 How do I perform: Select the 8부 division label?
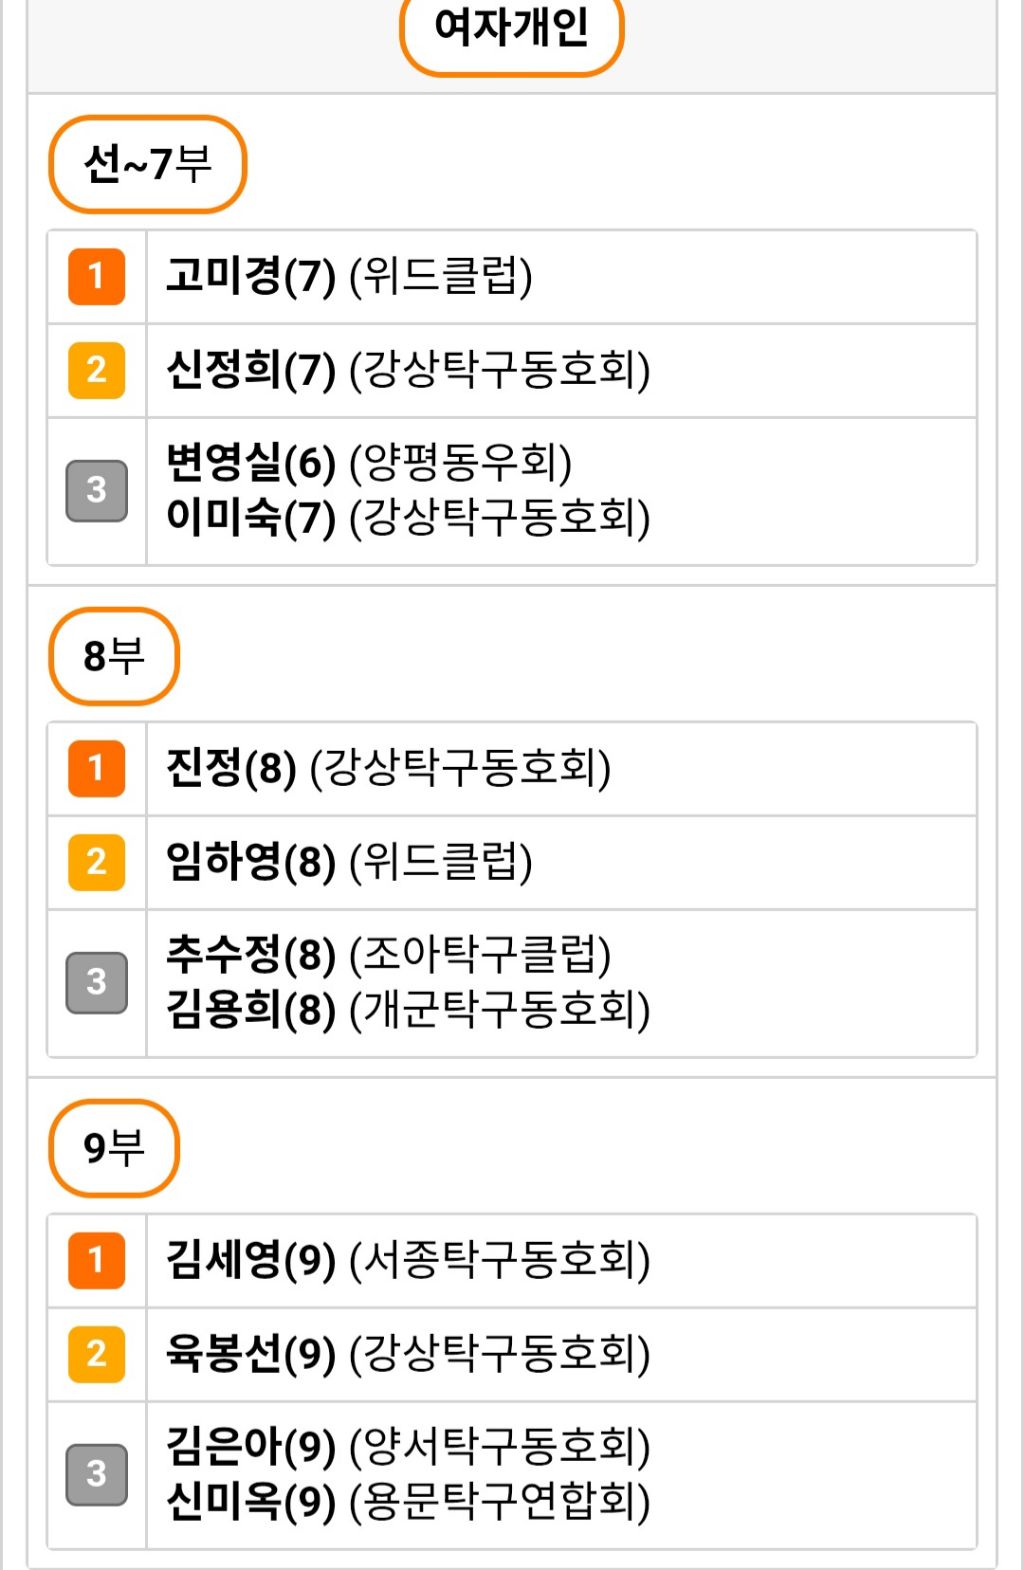[113, 656]
